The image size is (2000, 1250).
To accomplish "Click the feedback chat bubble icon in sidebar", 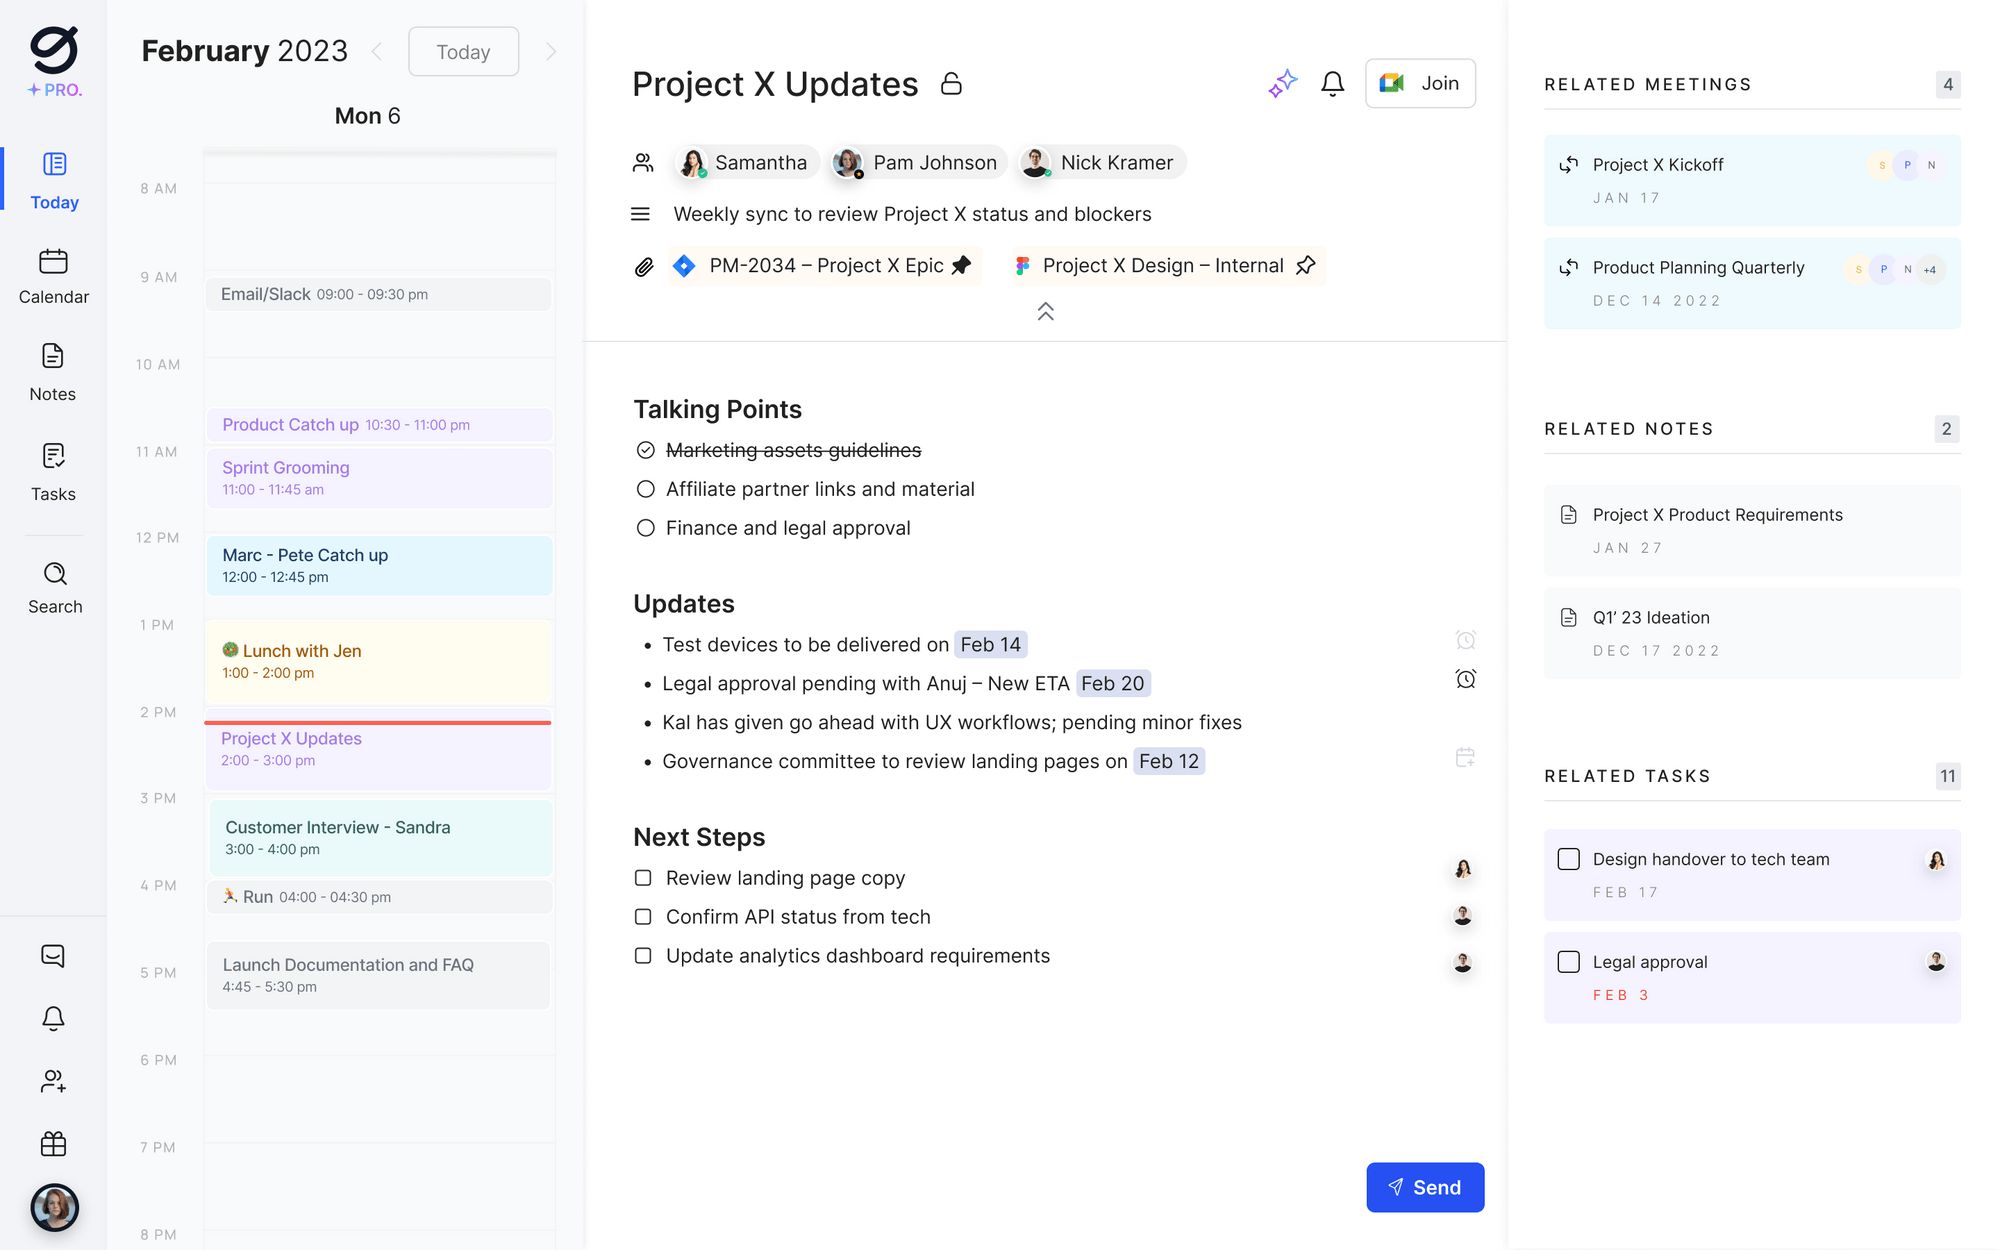I will tap(53, 956).
